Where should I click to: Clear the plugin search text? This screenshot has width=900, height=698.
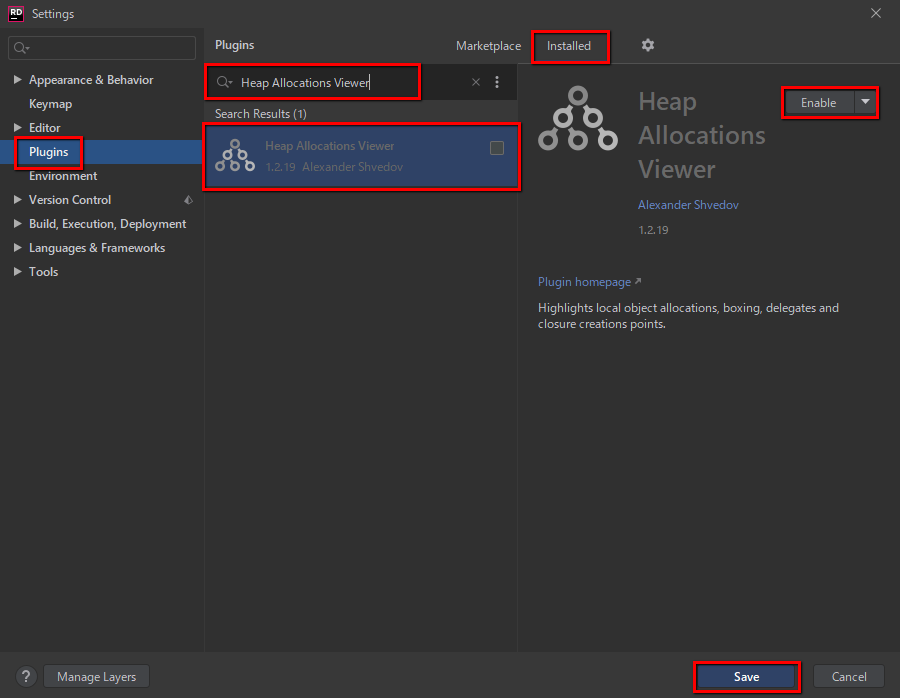(476, 82)
